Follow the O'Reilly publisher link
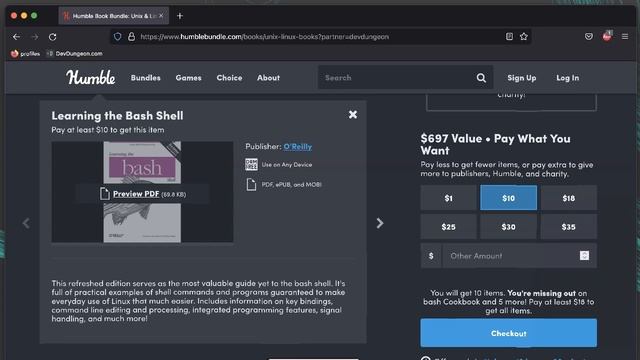The image size is (640, 360). point(298,147)
